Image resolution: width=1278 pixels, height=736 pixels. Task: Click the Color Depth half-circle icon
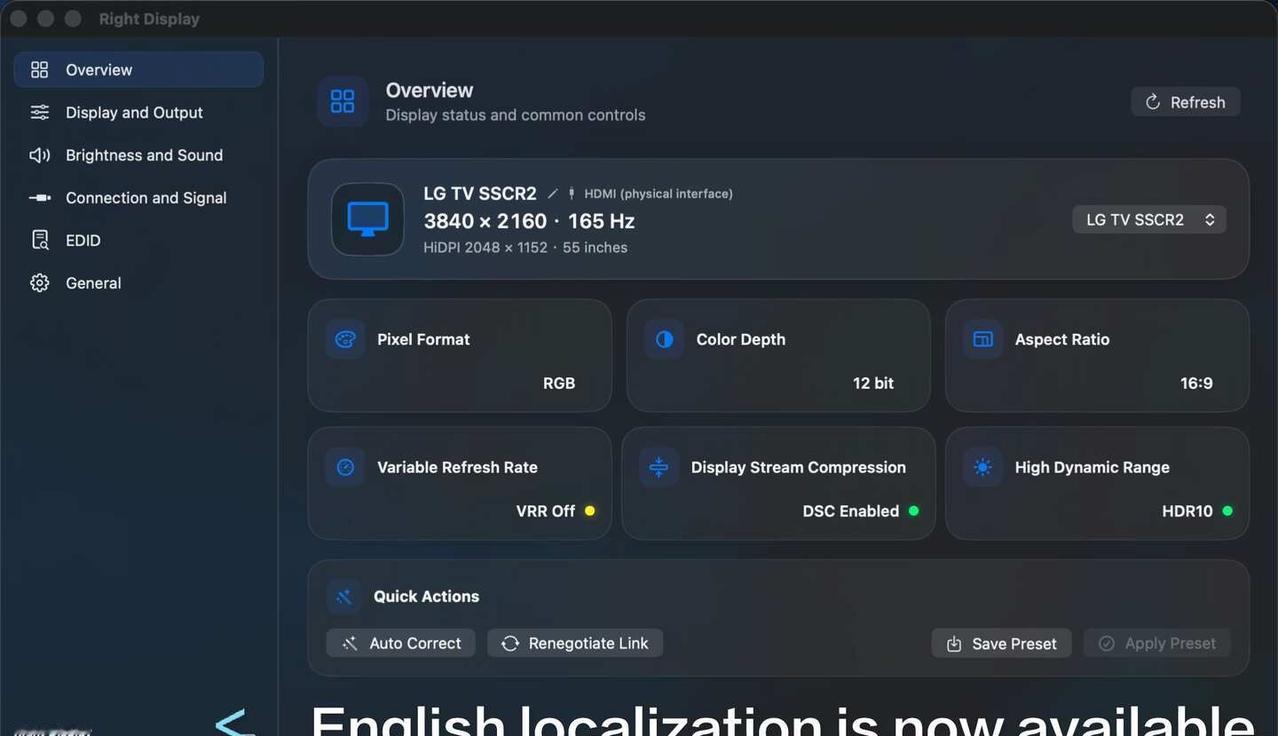click(664, 339)
